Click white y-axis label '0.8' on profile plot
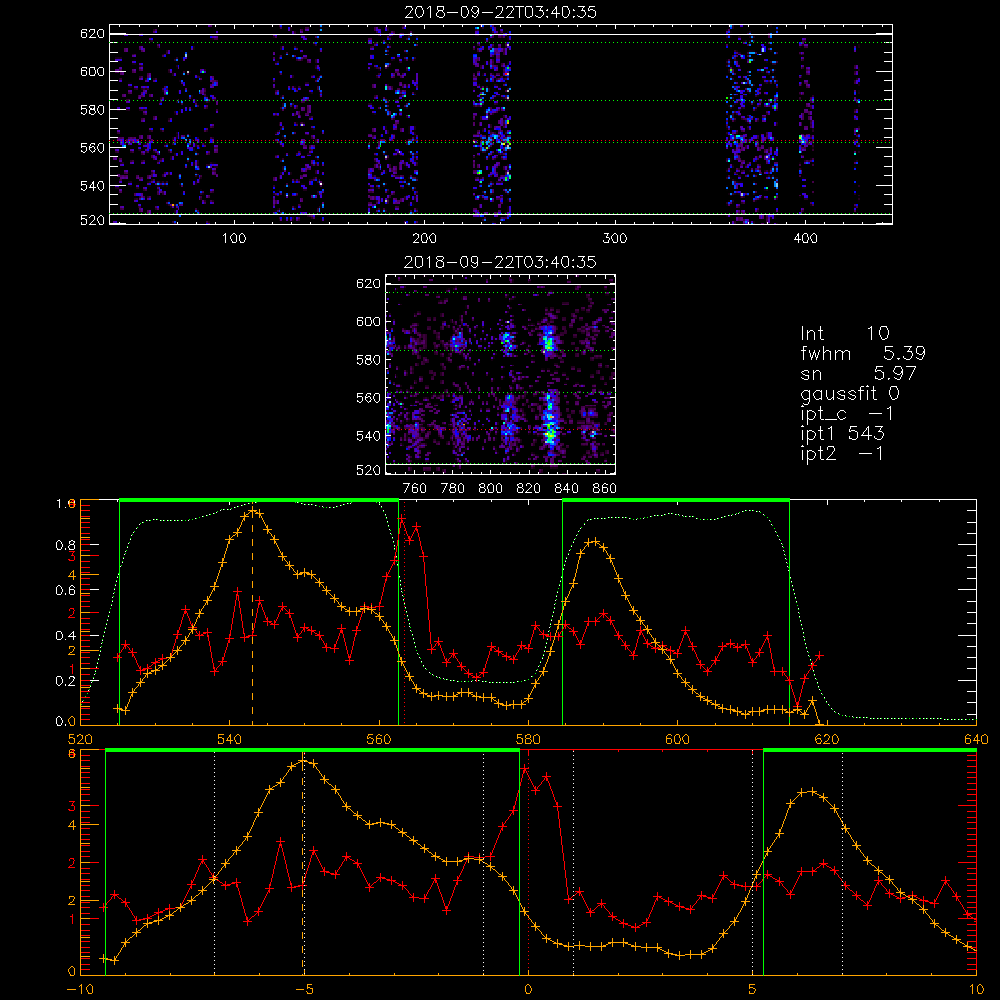 65,545
